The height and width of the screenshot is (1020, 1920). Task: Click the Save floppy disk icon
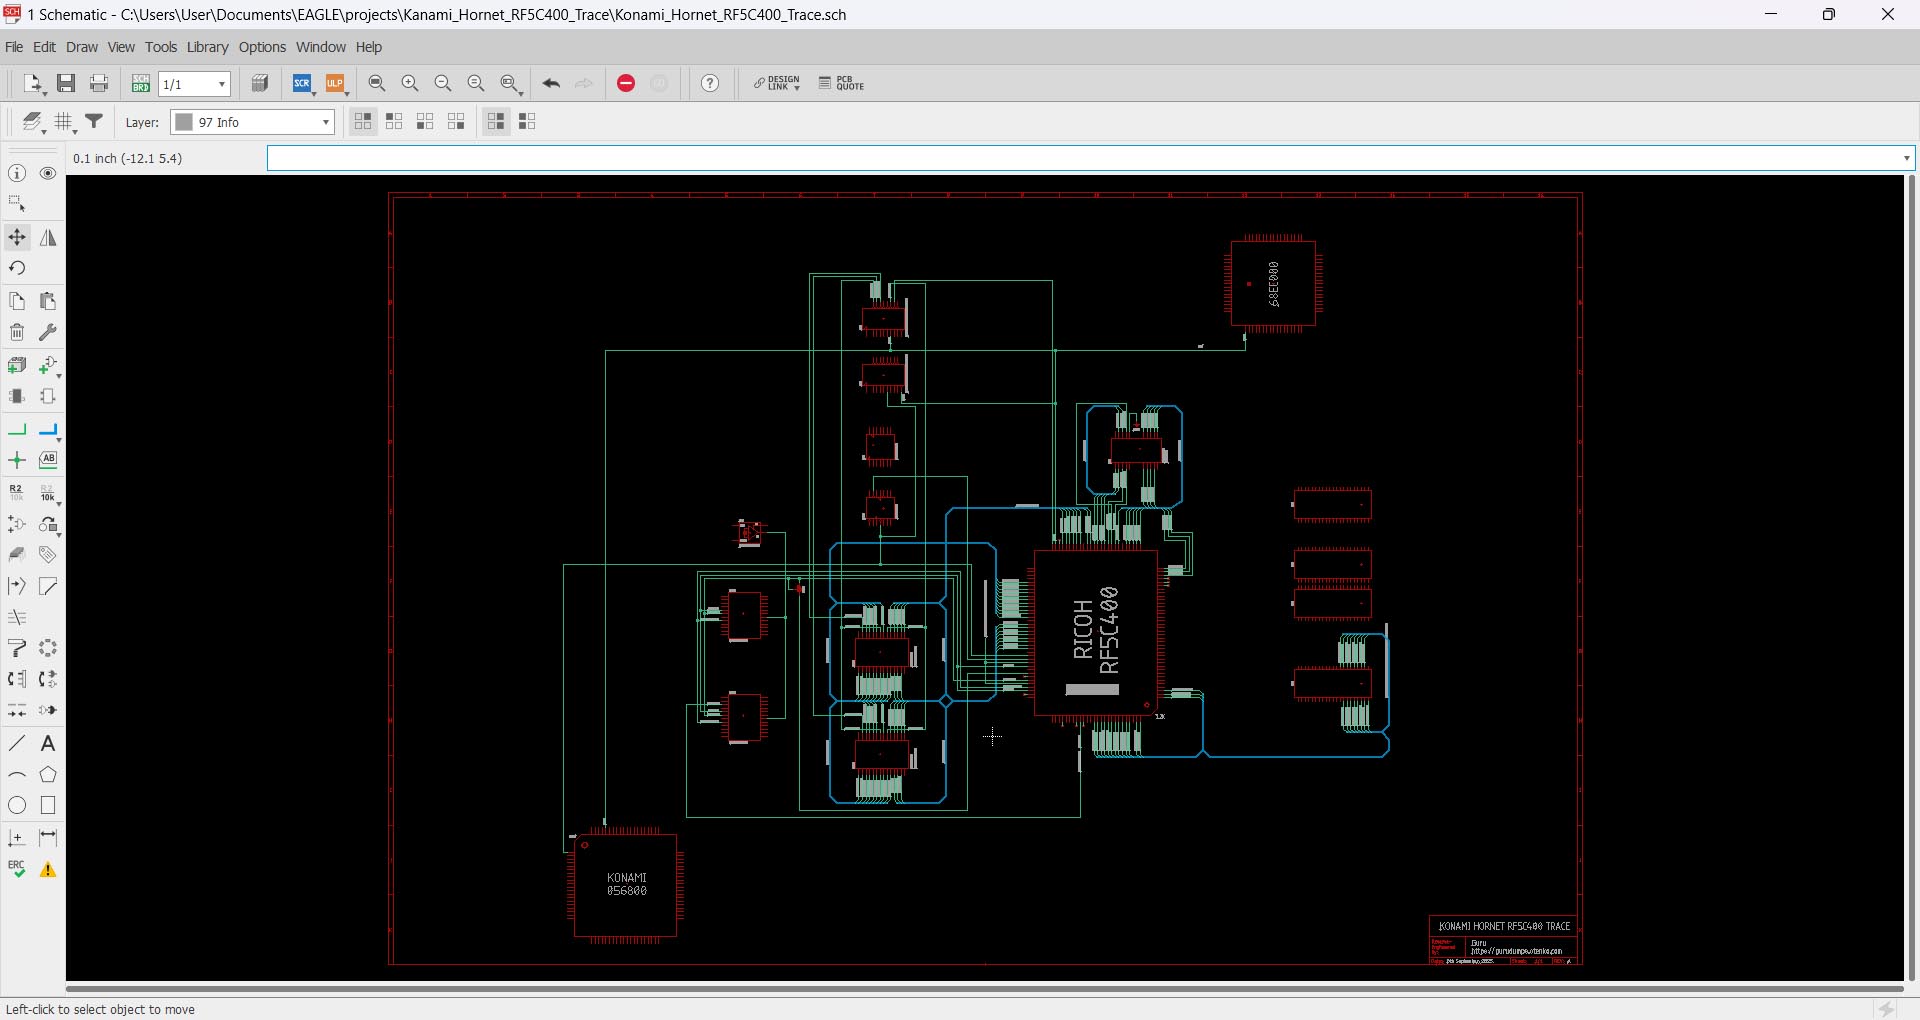click(66, 84)
